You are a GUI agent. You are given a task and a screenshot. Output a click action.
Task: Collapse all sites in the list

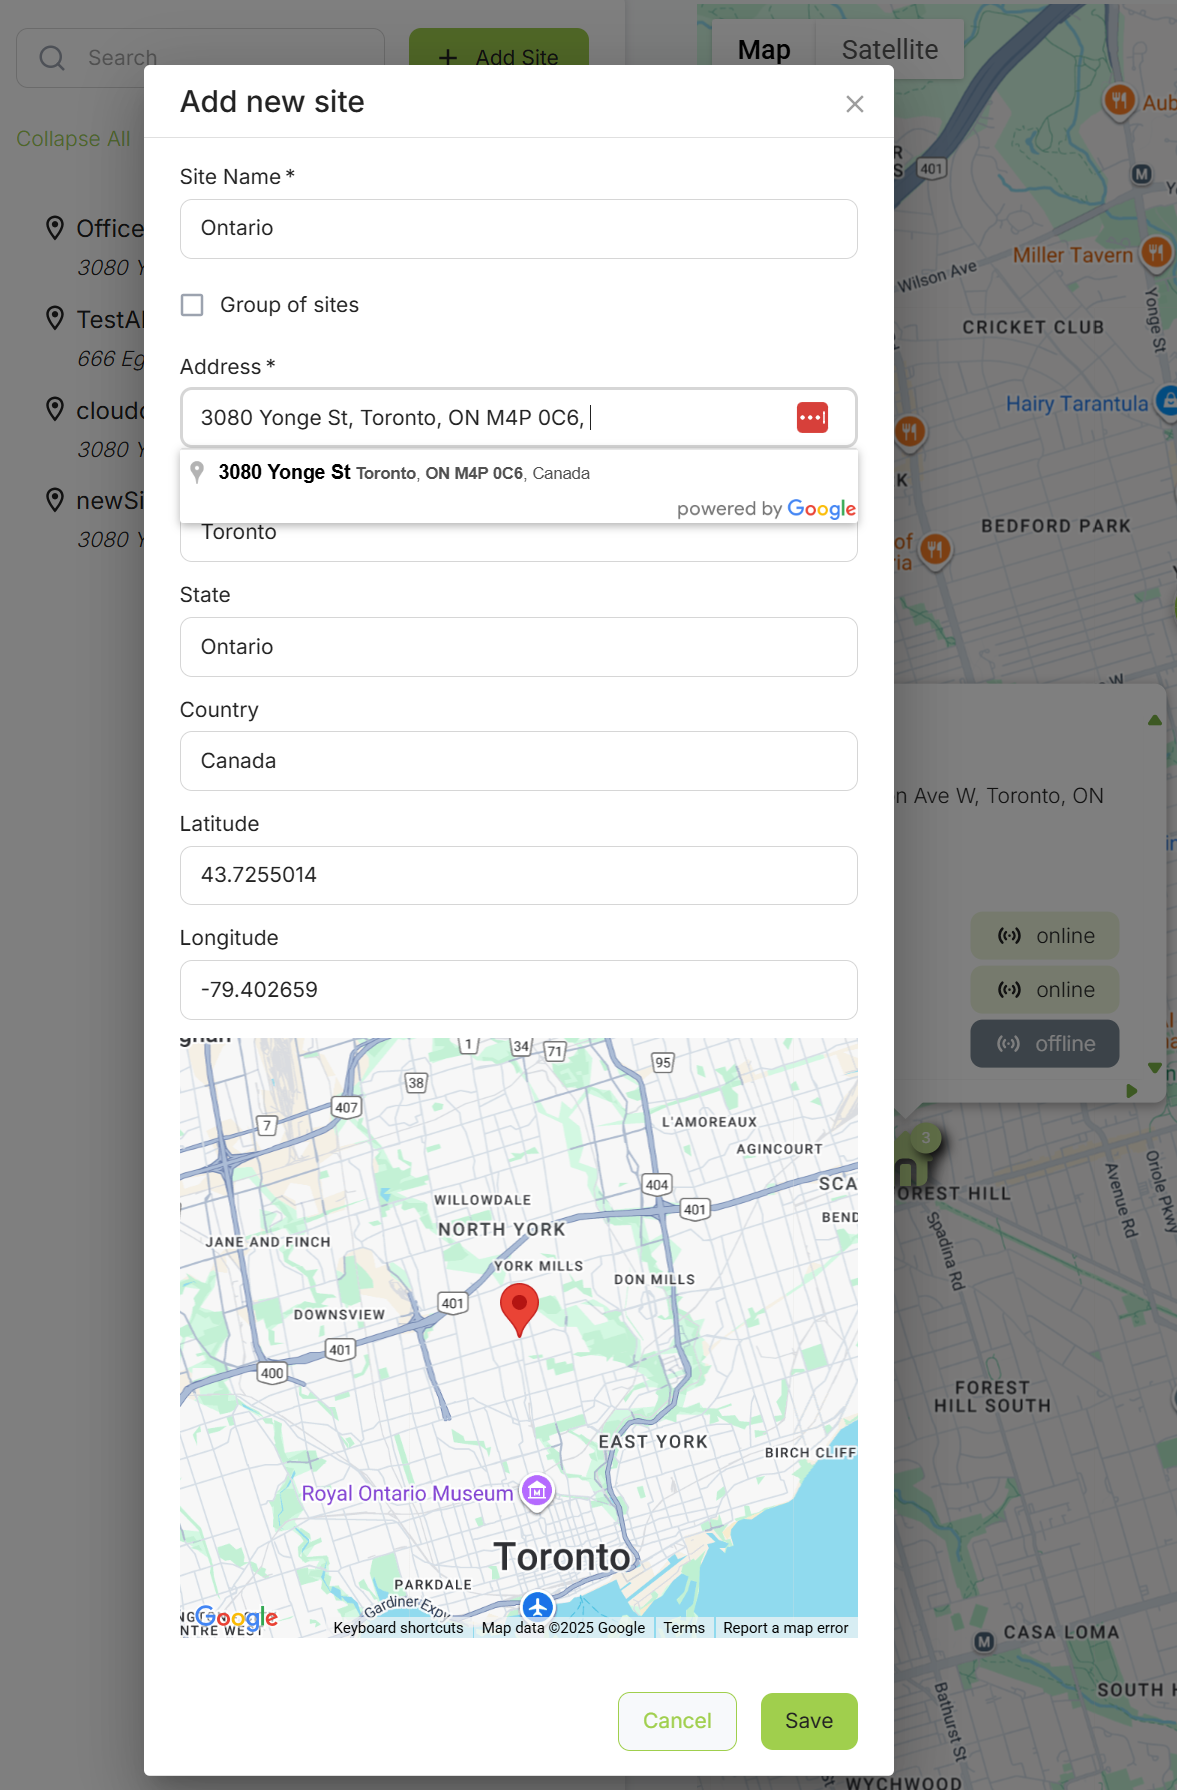tap(73, 139)
